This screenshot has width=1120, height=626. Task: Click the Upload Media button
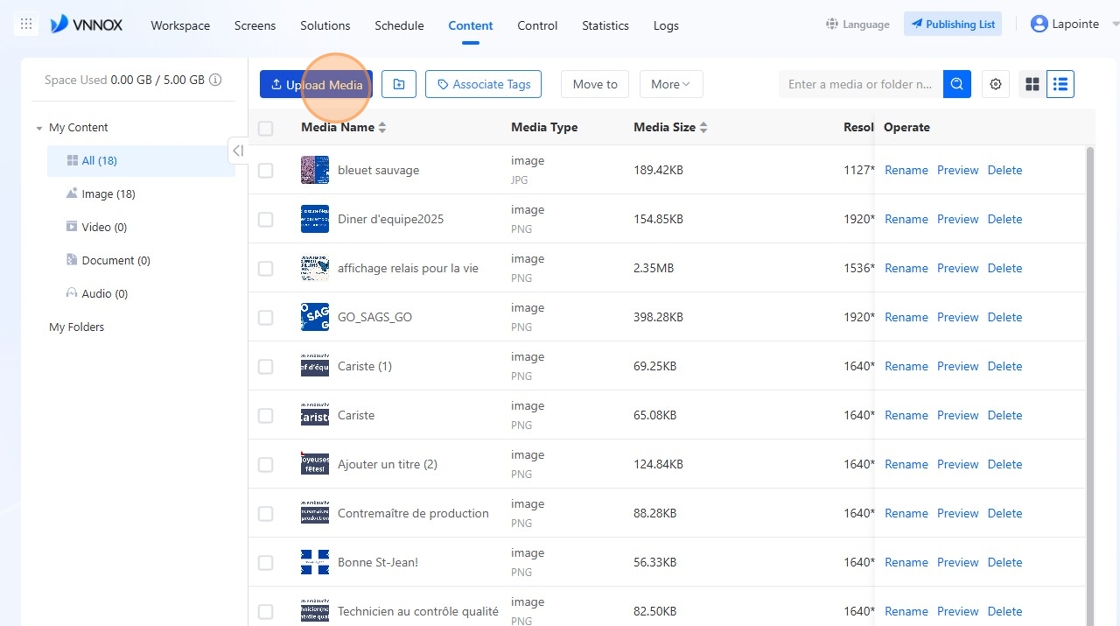(316, 84)
